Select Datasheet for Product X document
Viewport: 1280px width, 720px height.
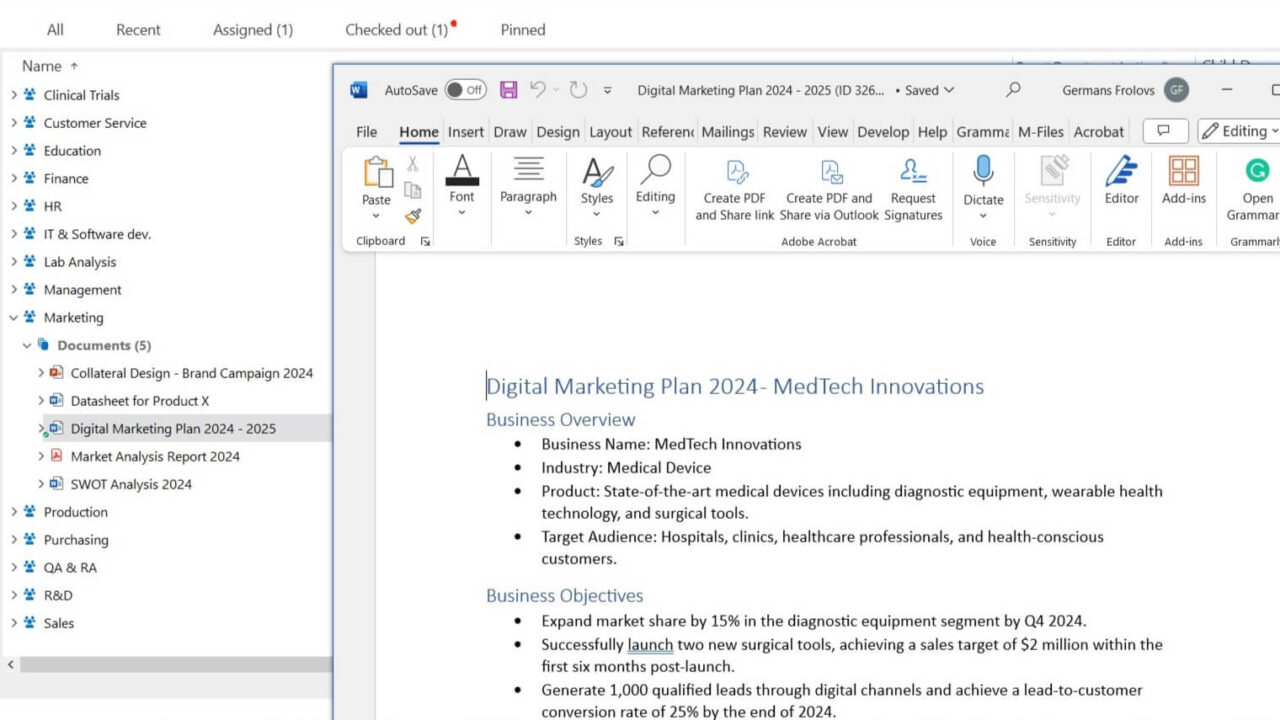[x=140, y=401]
